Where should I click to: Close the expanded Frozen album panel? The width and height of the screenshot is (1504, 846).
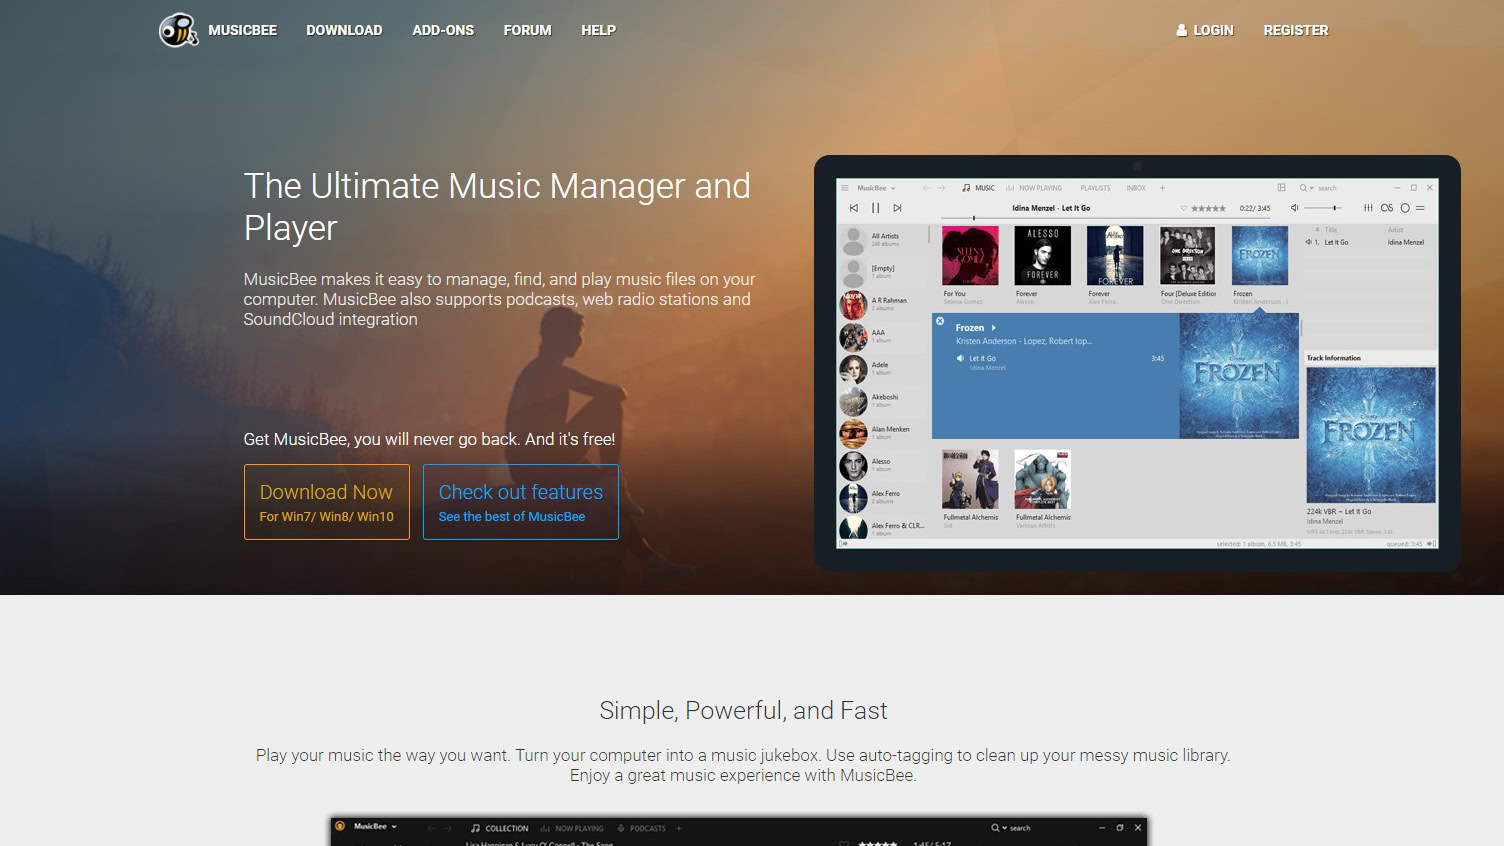pyautogui.click(x=940, y=321)
